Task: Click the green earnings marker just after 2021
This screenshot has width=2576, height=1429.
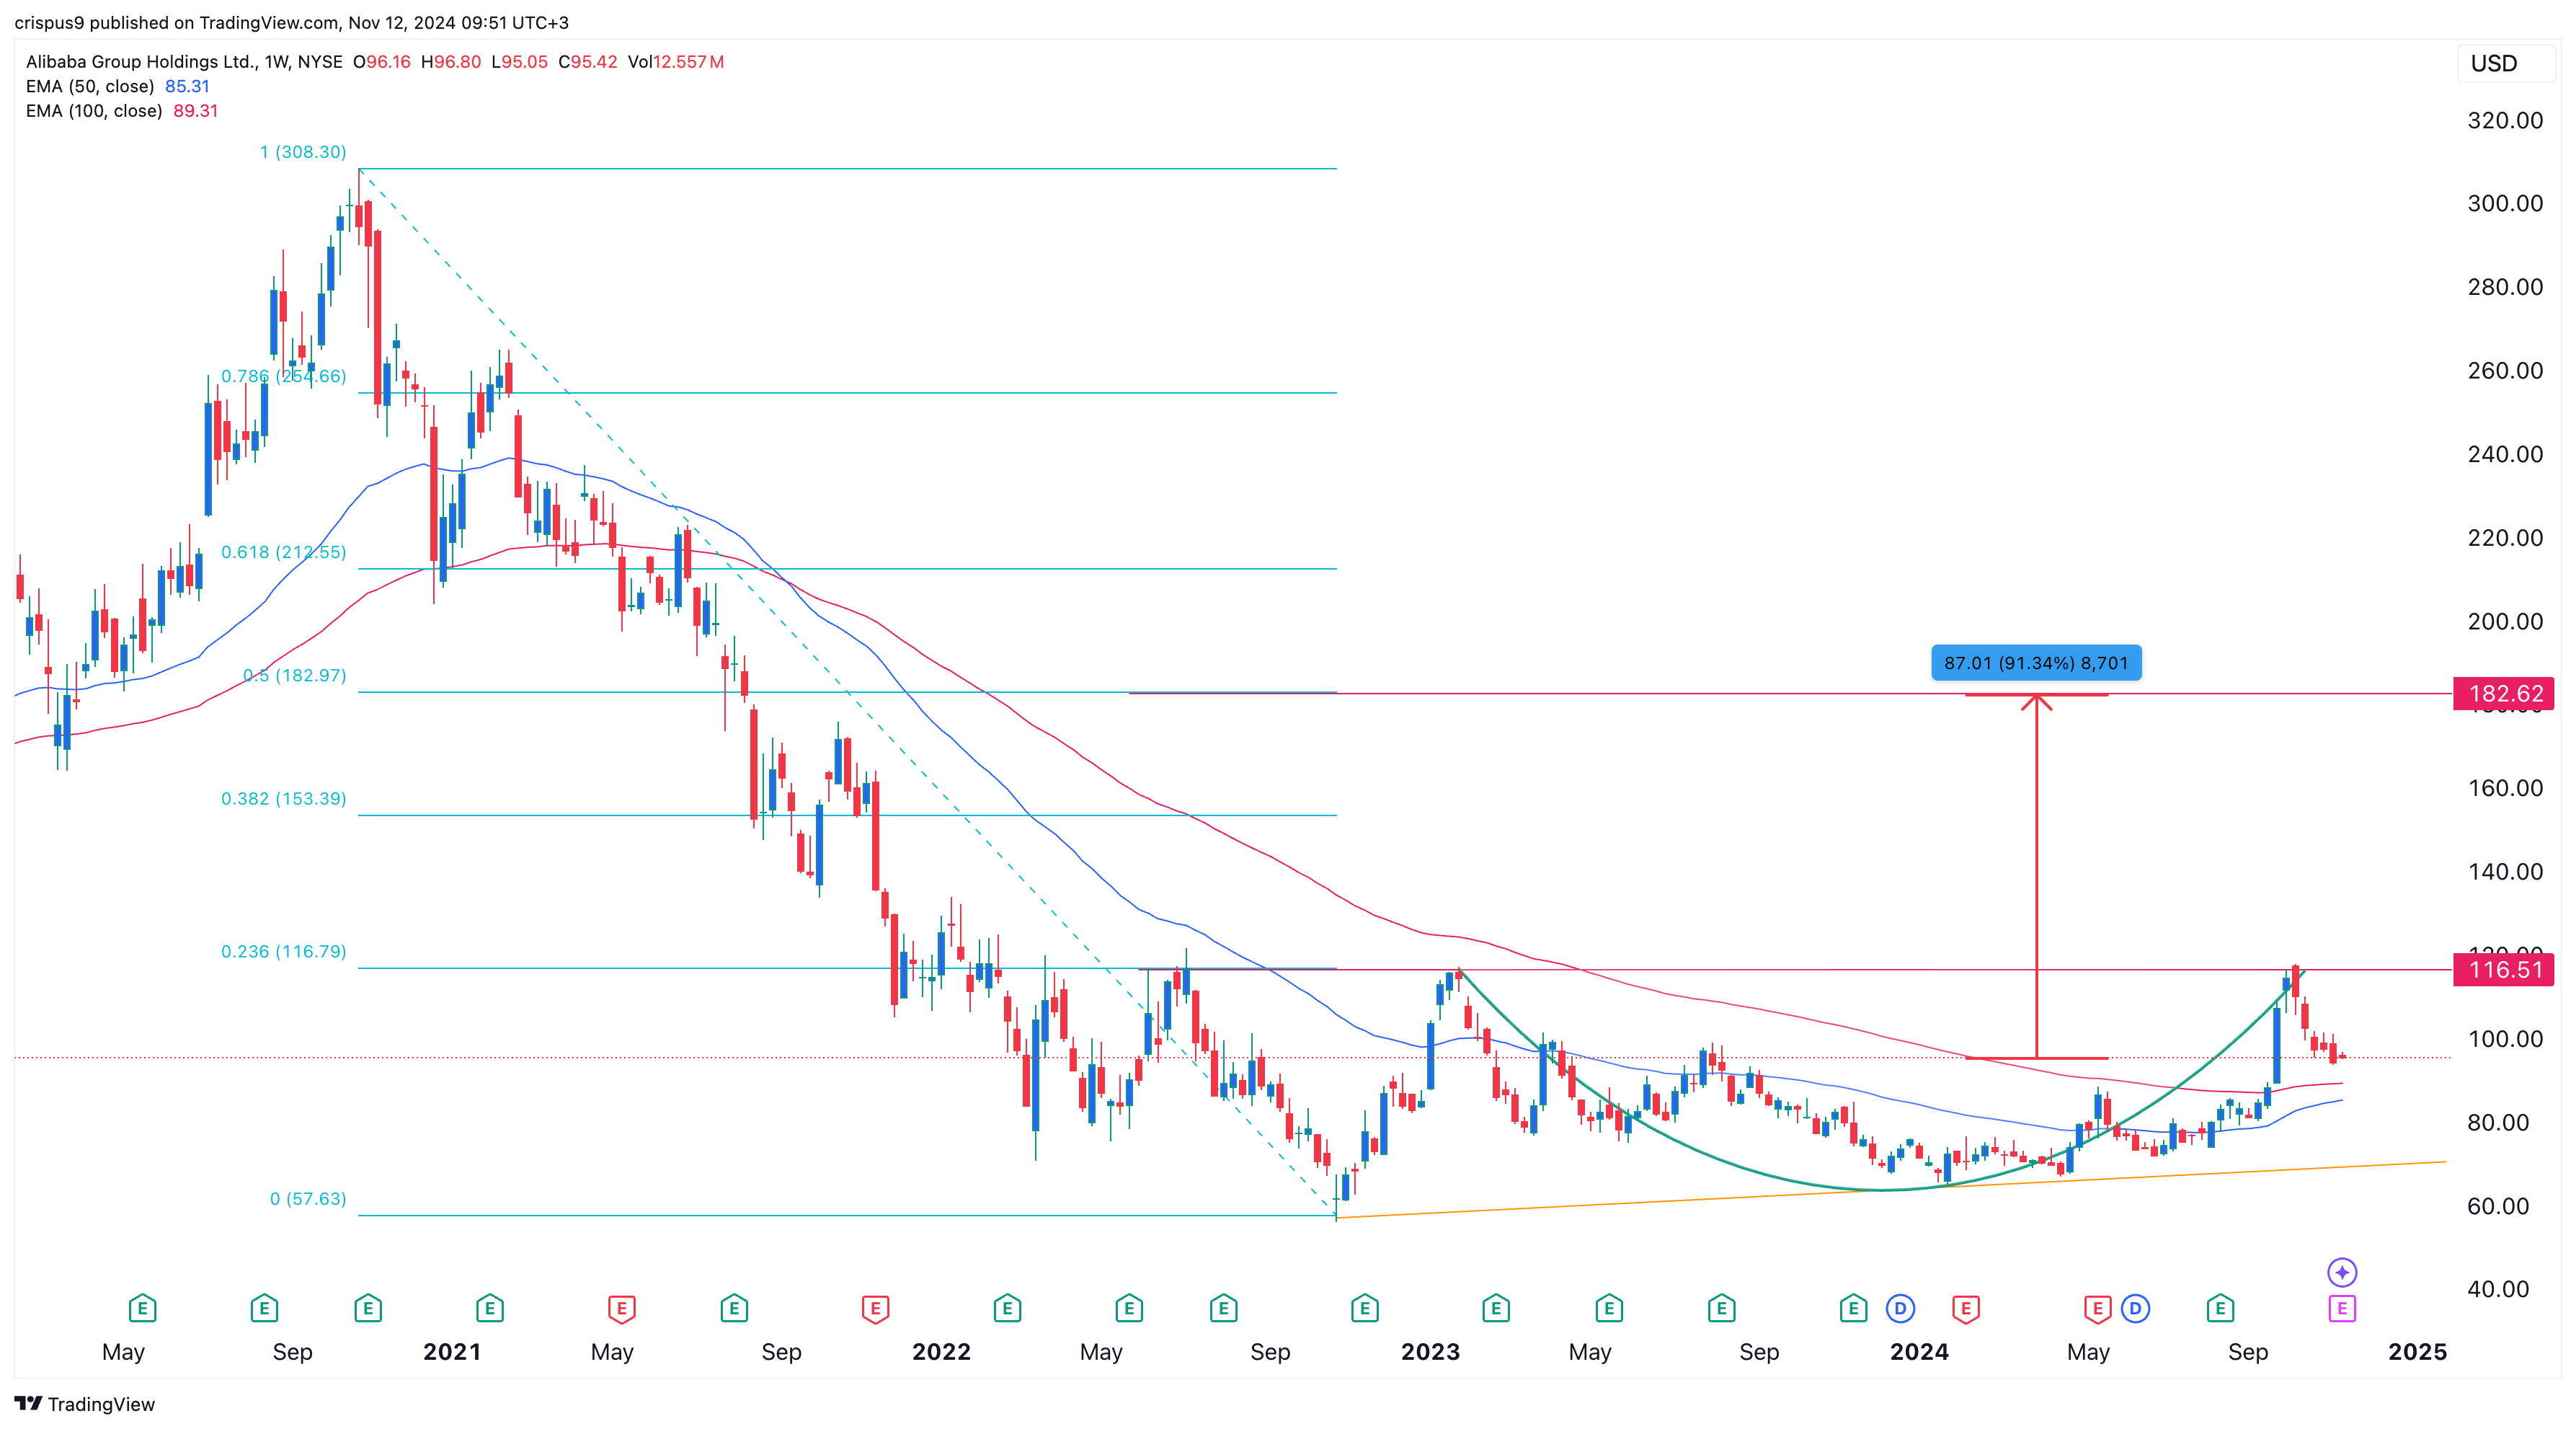Action: coord(490,1308)
